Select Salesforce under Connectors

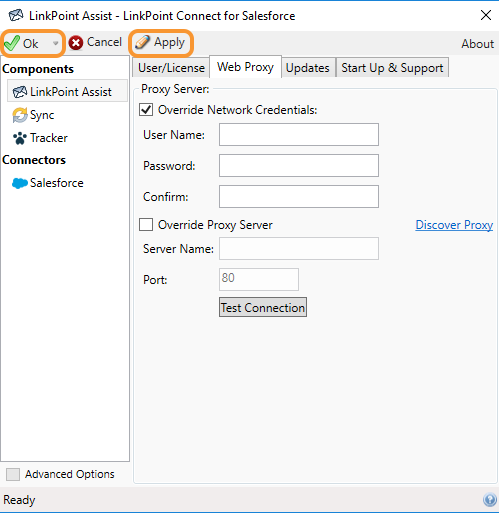click(x=56, y=183)
